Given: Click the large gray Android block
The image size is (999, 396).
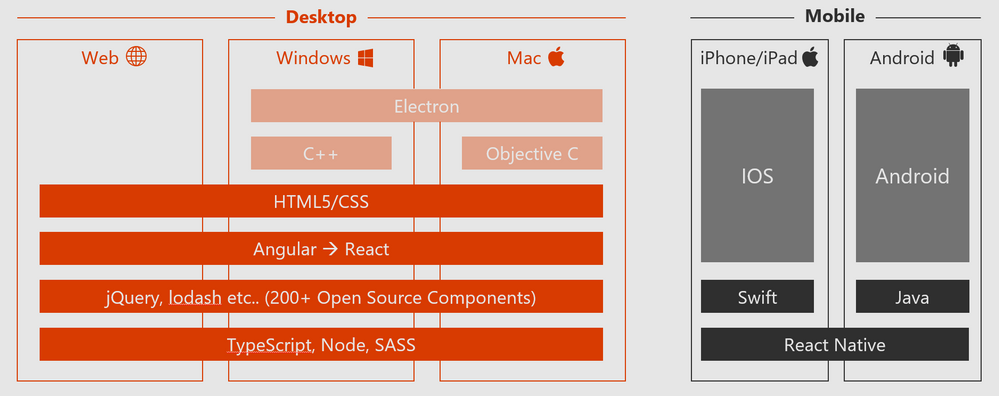Looking at the screenshot, I should pyautogui.click(x=912, y=175).
